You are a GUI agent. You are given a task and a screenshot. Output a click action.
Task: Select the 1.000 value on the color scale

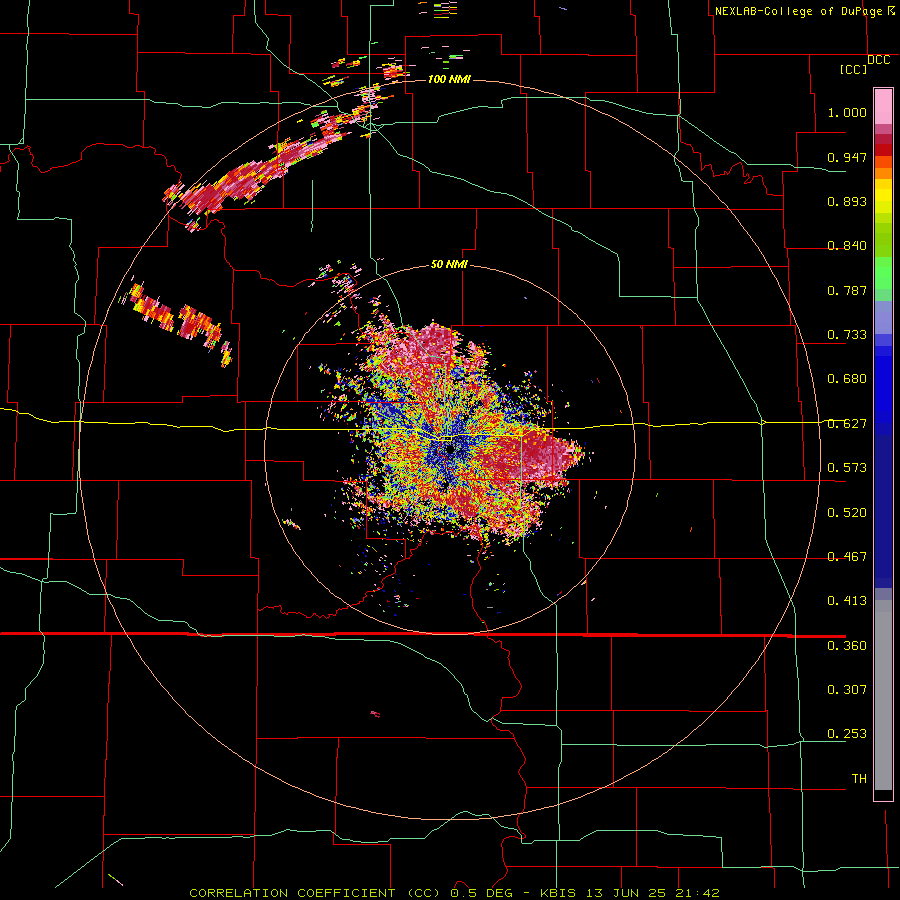pyautogui.click(x=847, y=112)
